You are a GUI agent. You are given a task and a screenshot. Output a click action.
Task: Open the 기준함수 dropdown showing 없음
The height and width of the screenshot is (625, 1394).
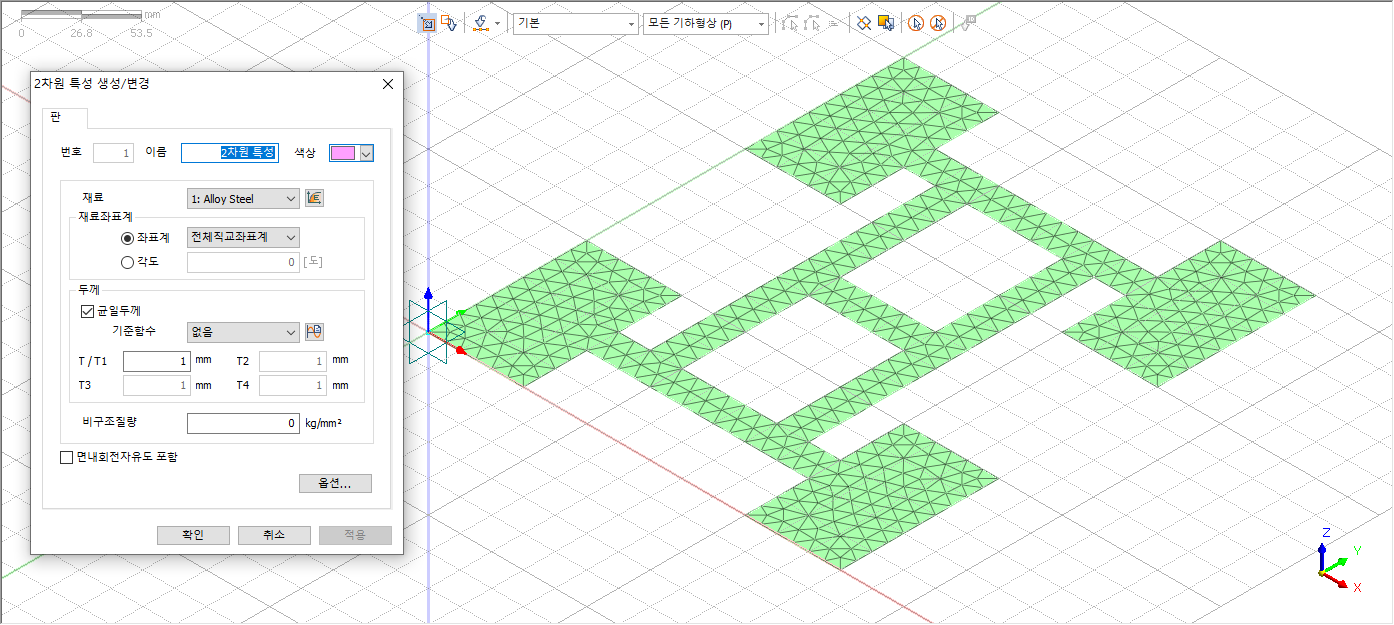(243, 332)
